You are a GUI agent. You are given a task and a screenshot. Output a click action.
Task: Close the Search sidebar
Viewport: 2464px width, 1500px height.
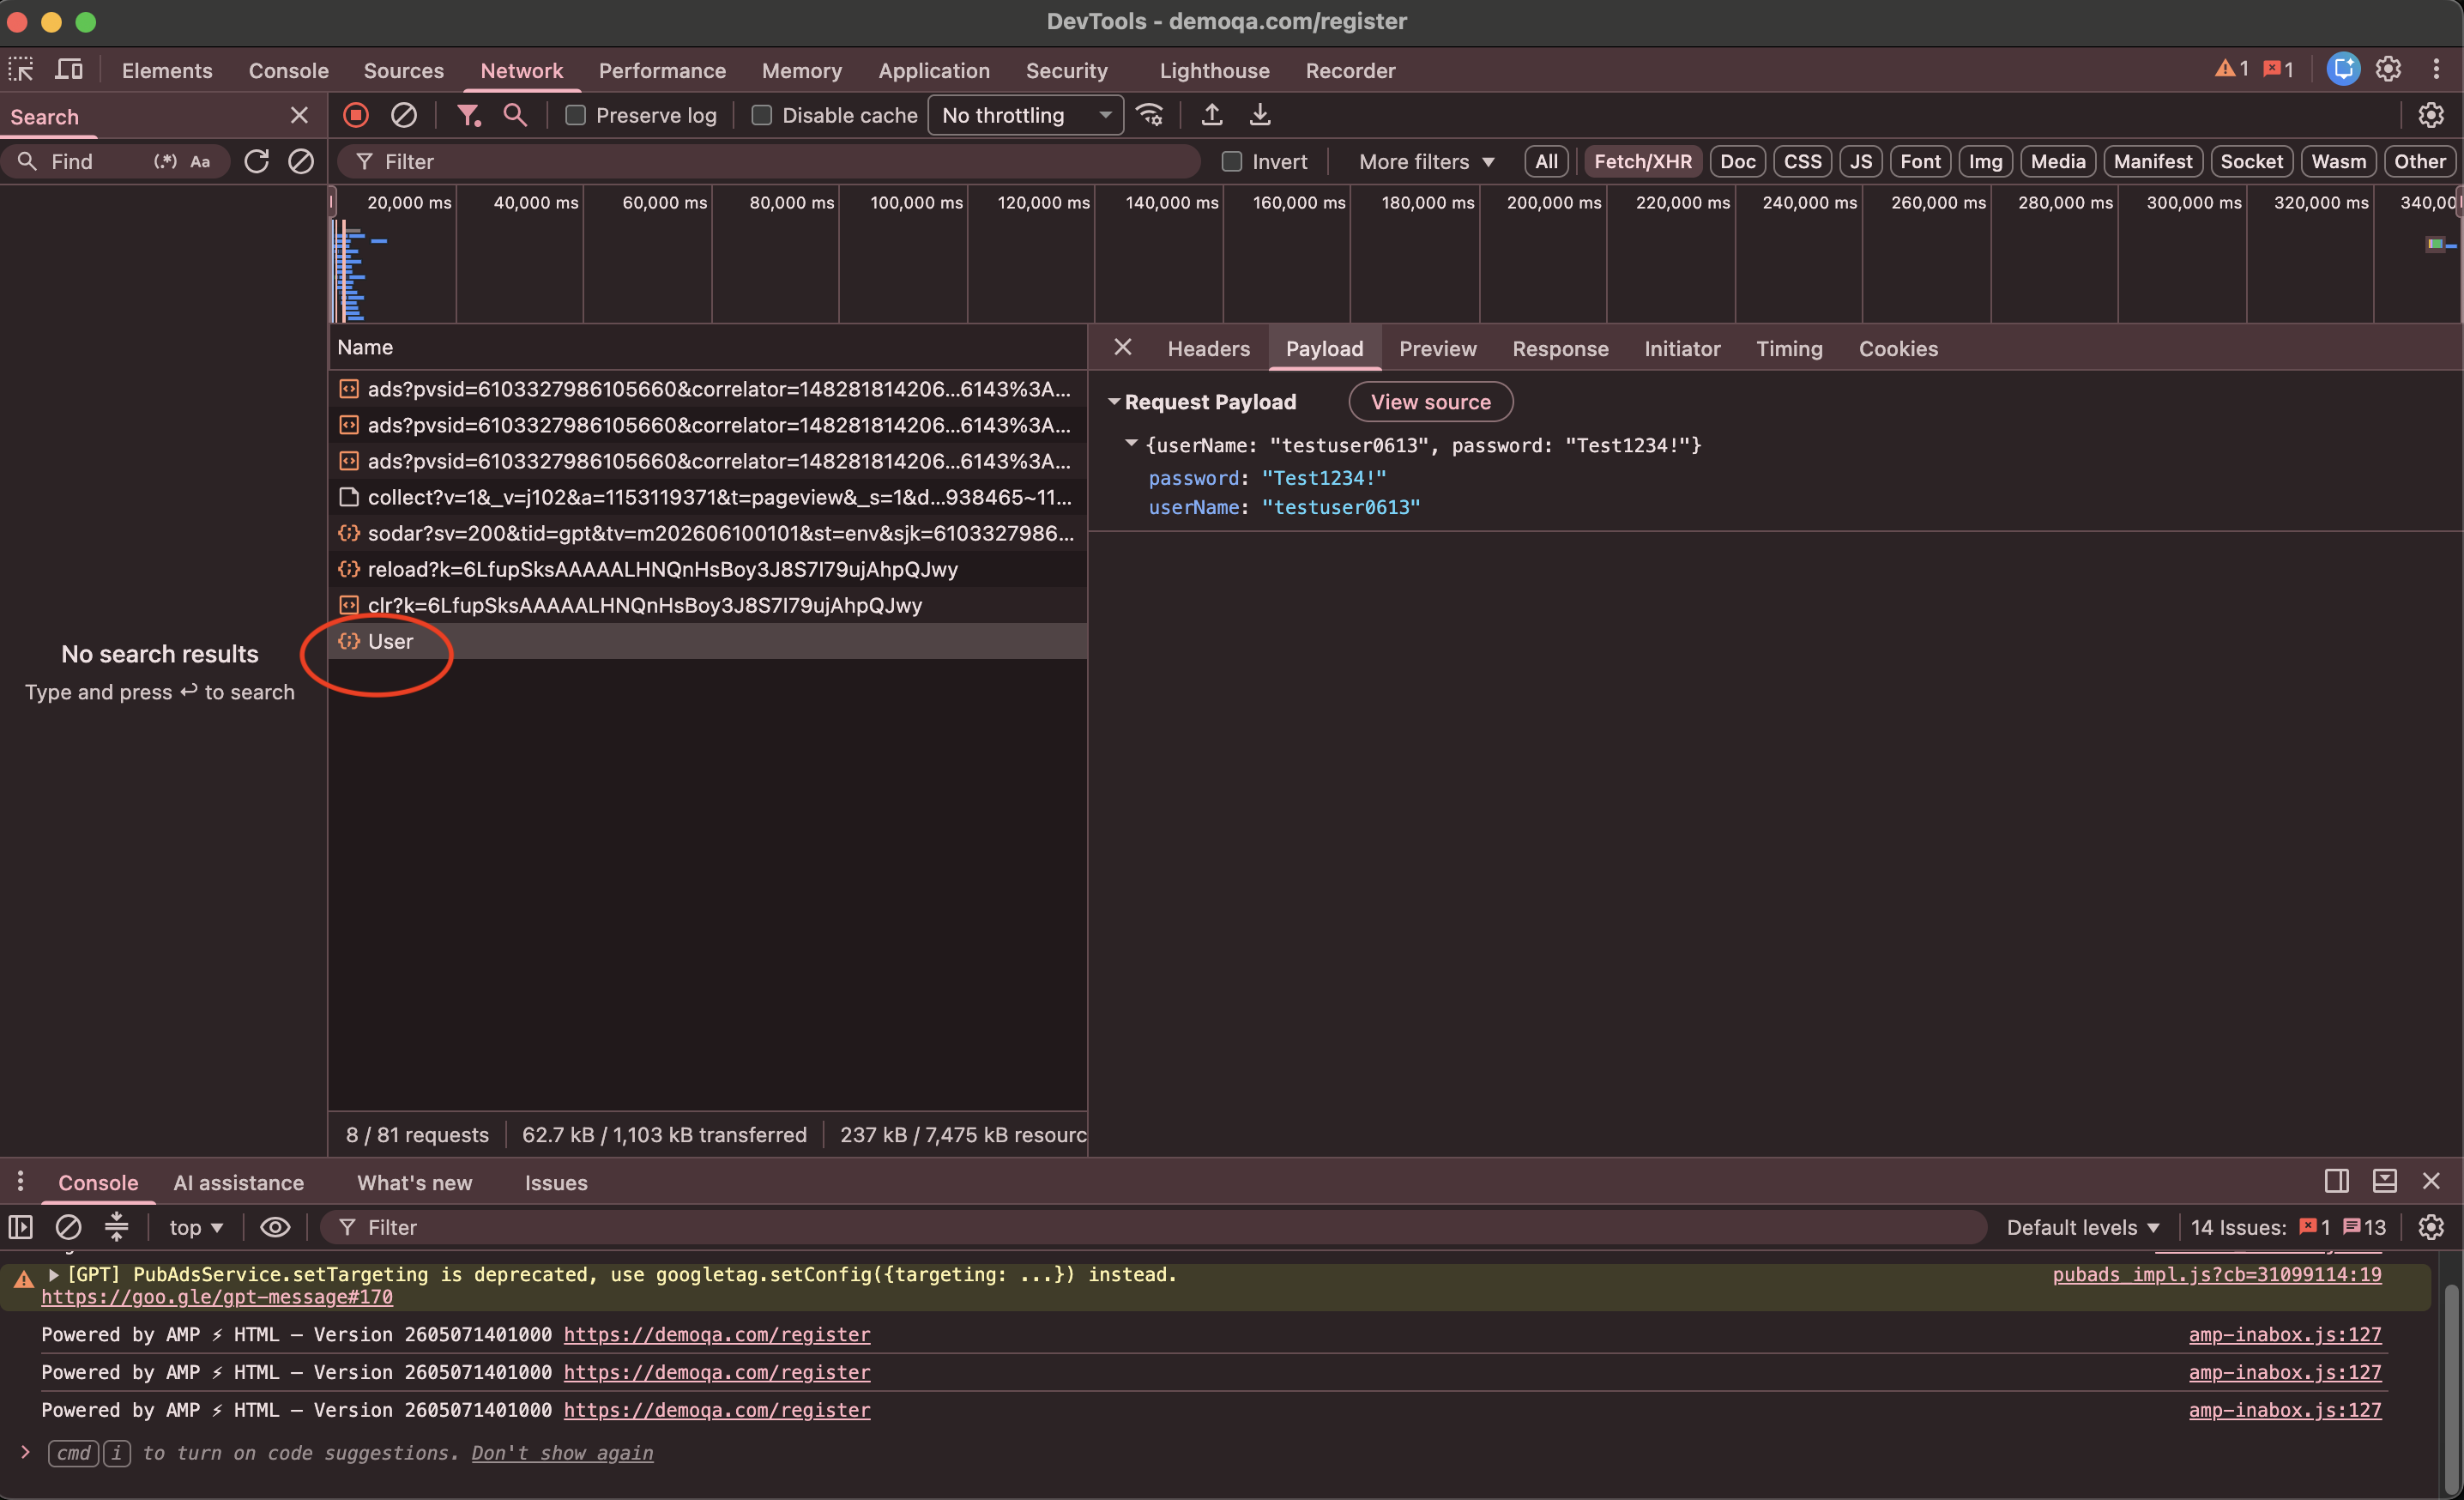(299, 115)
